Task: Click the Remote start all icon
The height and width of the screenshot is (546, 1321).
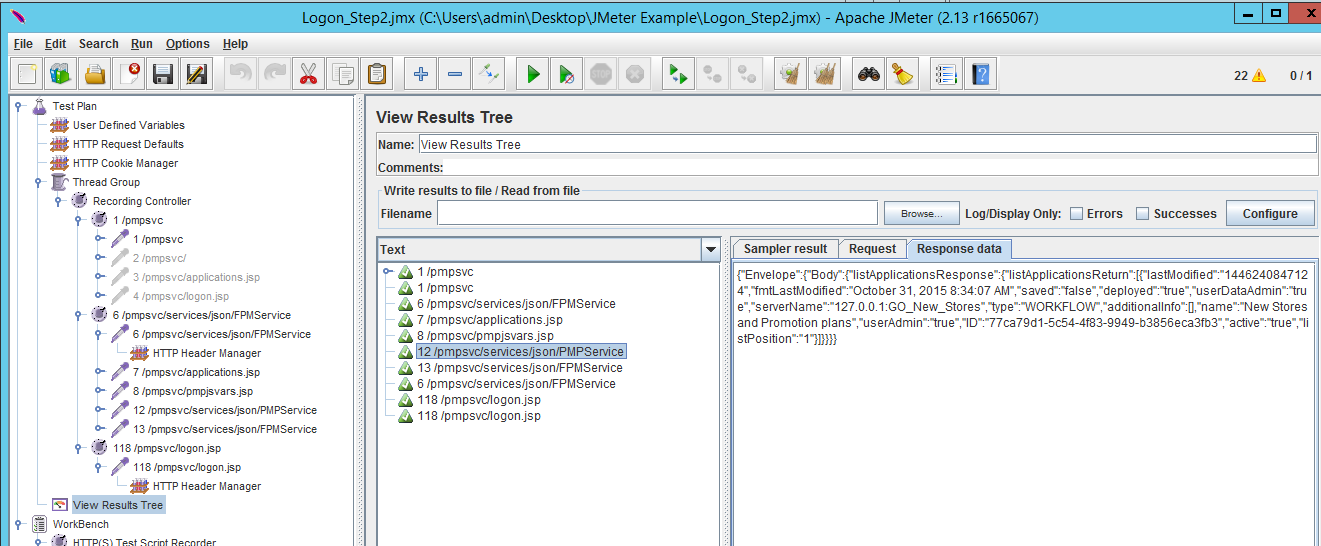Action: [x=679, y=73]
